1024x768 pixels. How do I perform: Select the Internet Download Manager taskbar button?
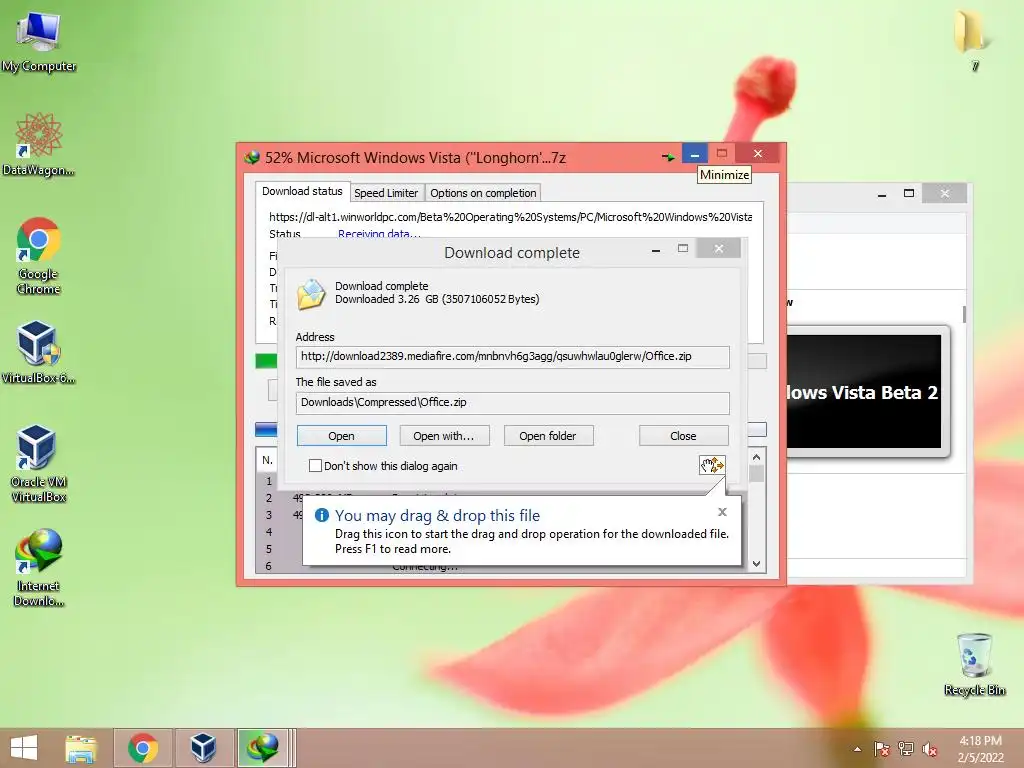pyautogui.click(x=263, y=748)
